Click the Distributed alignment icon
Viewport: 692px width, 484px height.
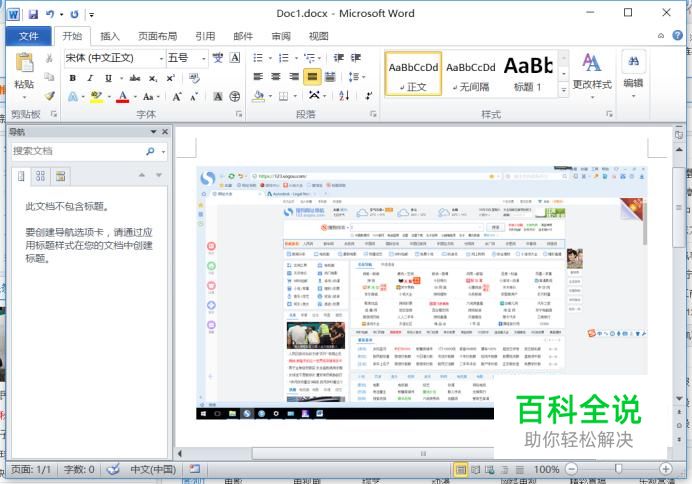tap(330, 77)
